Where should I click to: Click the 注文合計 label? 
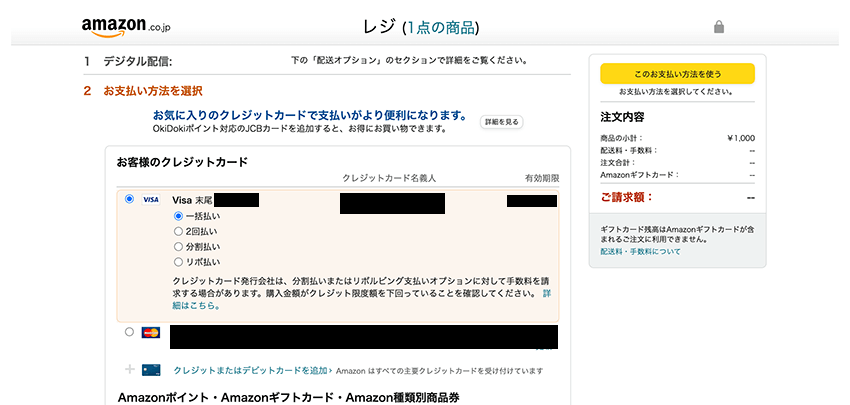[x=618, y=162]
